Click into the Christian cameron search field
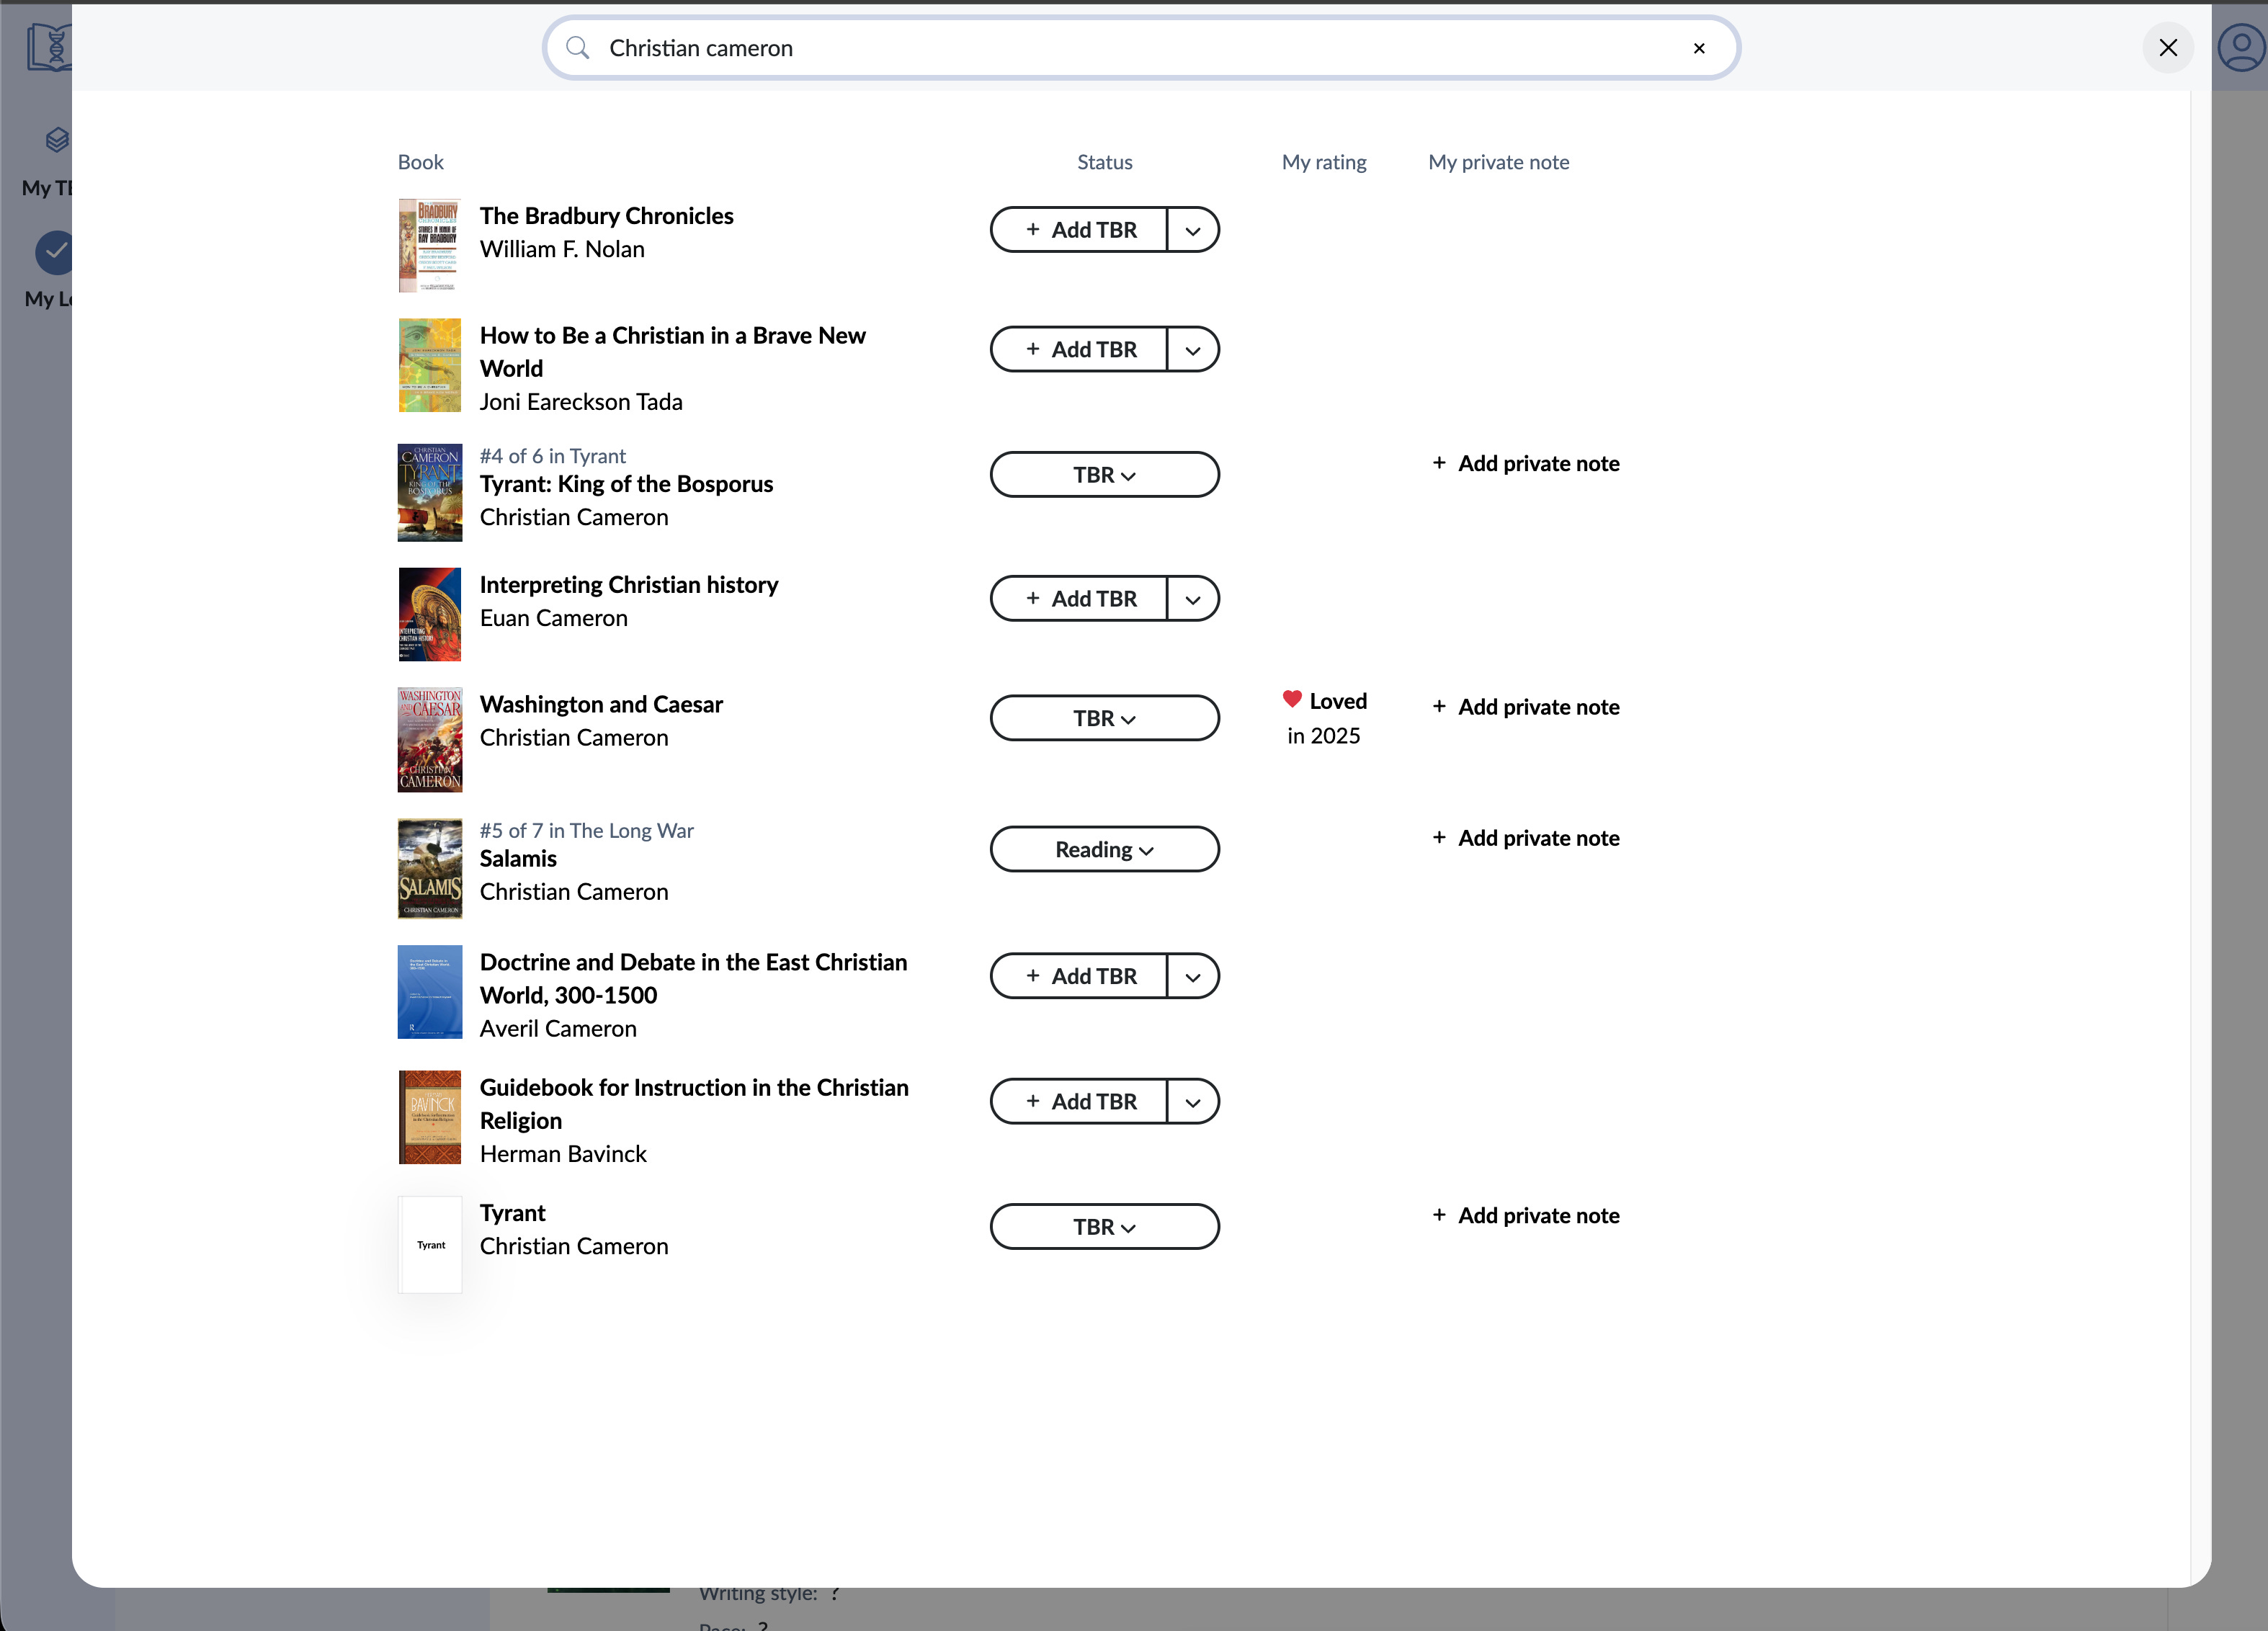The image size is (2268, 1631). [1100, 48]
